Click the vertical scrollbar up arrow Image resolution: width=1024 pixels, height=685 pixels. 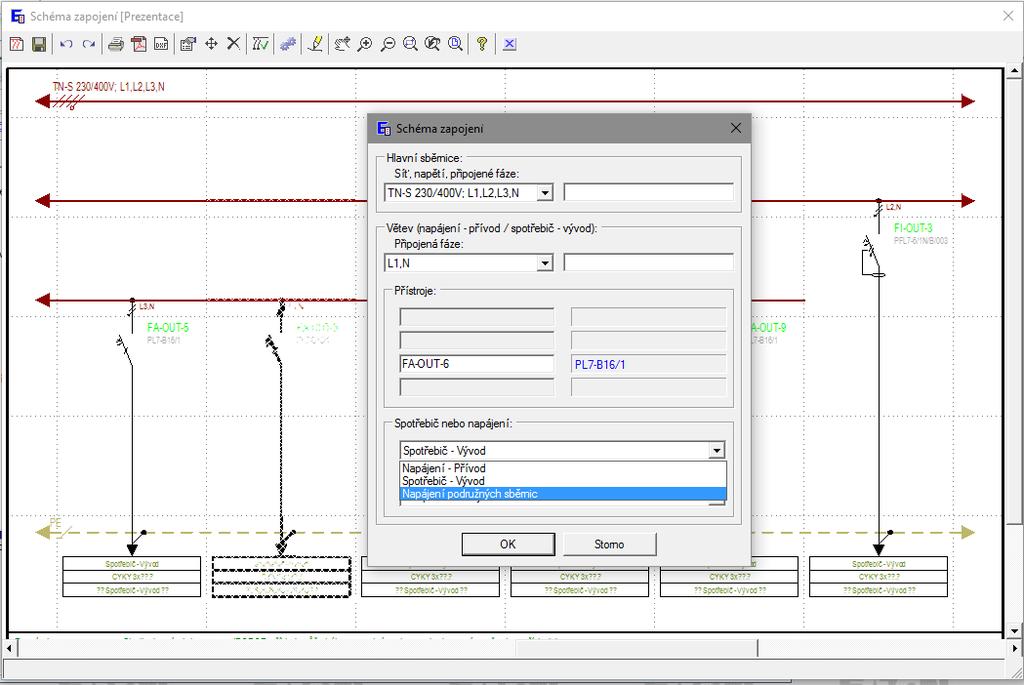[x=1014, y=69]
